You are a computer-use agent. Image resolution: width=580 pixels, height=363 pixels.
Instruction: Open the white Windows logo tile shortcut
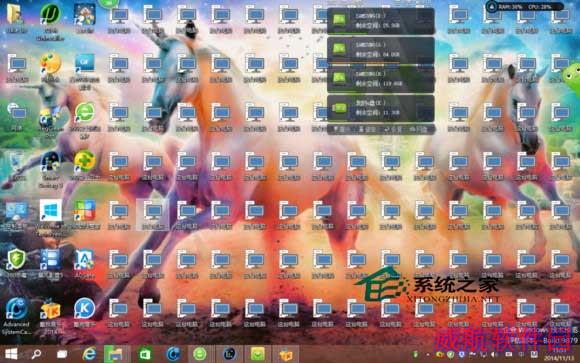pos(51,211)
